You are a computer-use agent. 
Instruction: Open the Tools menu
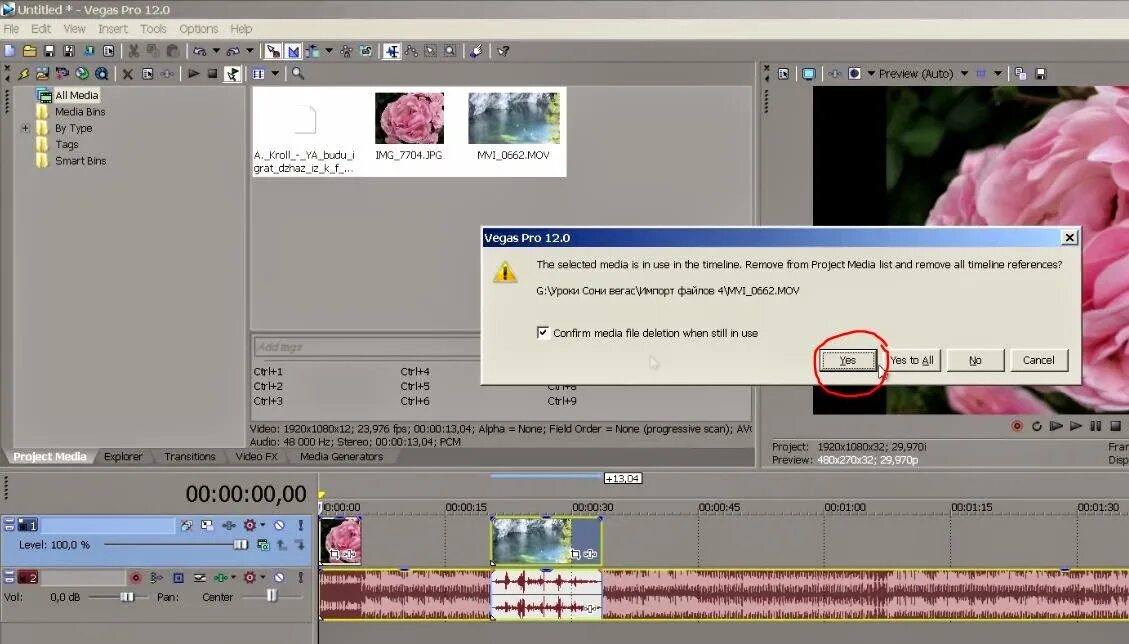tap(153, 29)
